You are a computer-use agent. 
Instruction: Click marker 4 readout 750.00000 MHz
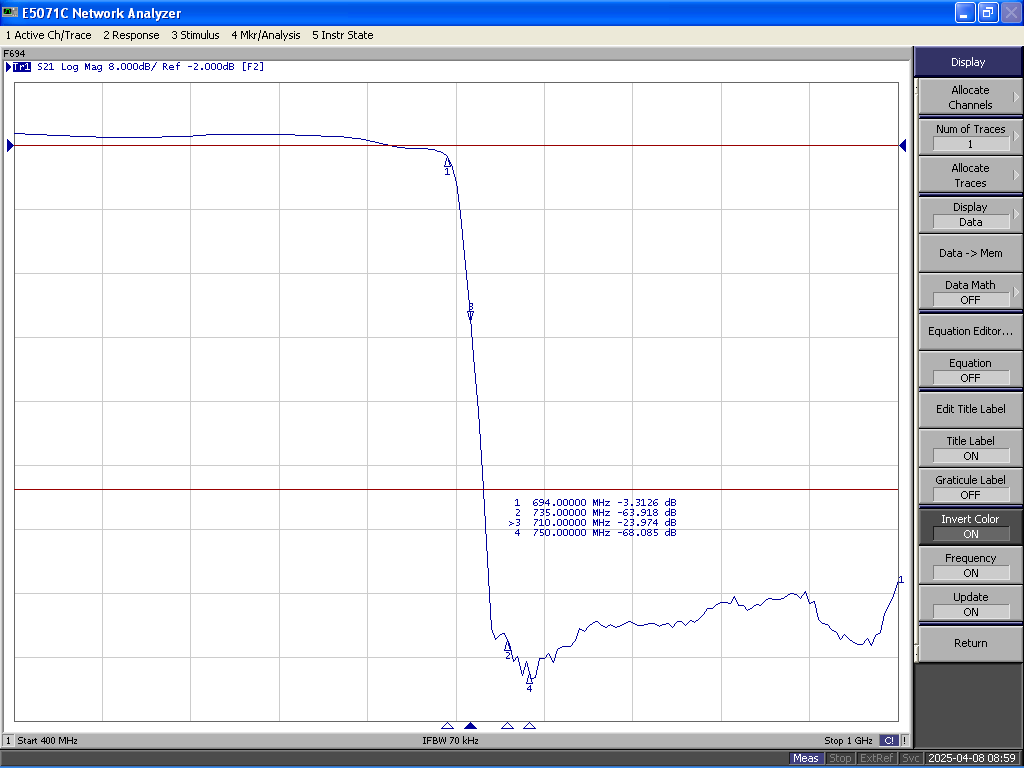tap(571, 533)
